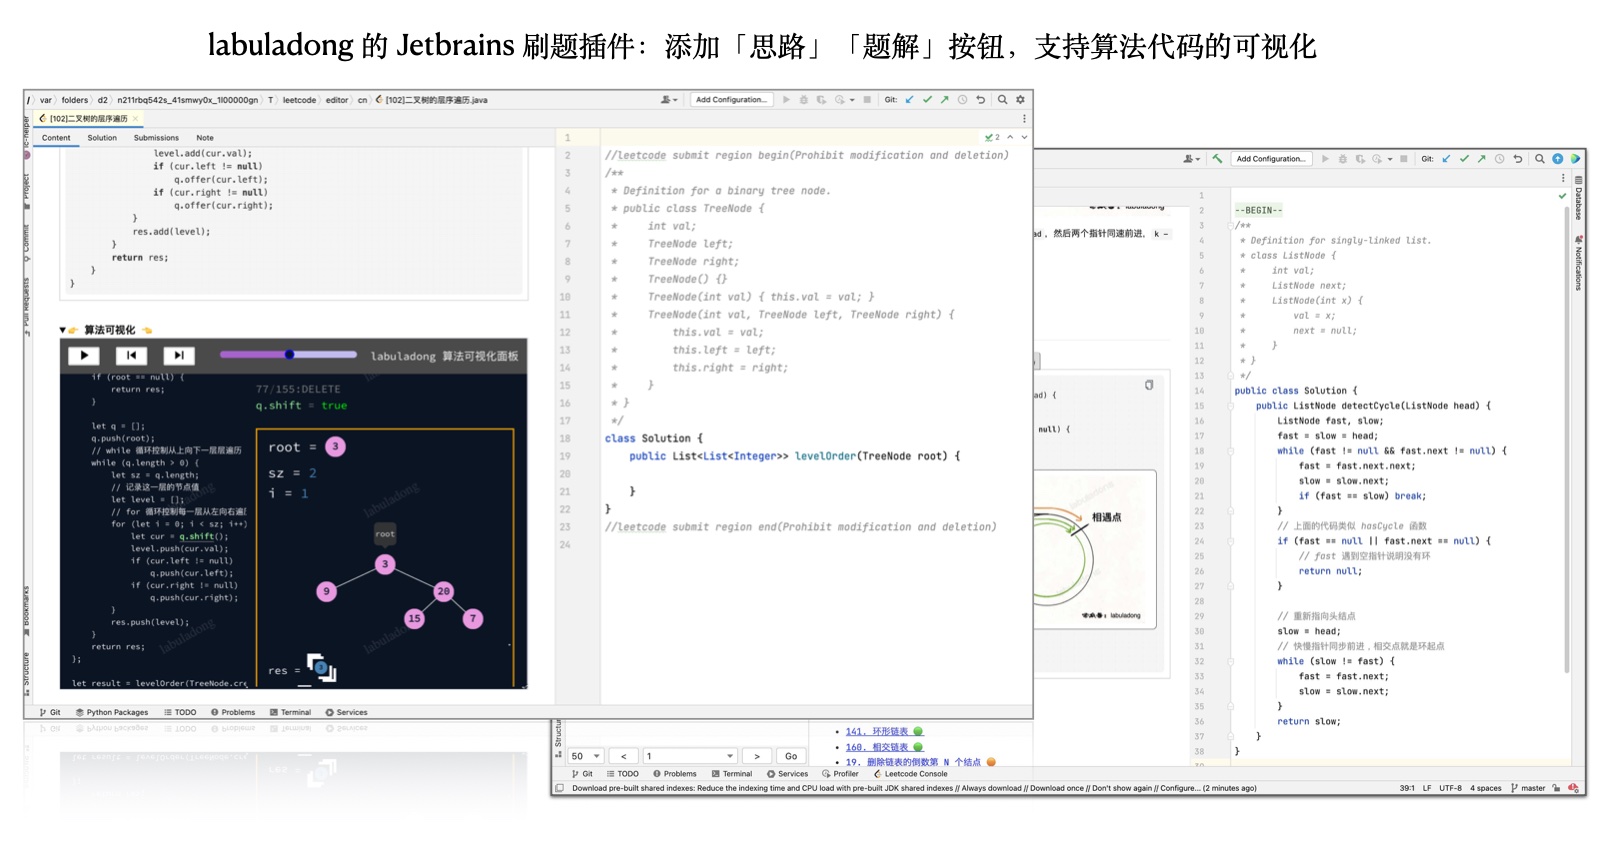
Task: Open problem link 141. 环形链表
Action: (x=876, y=732)
